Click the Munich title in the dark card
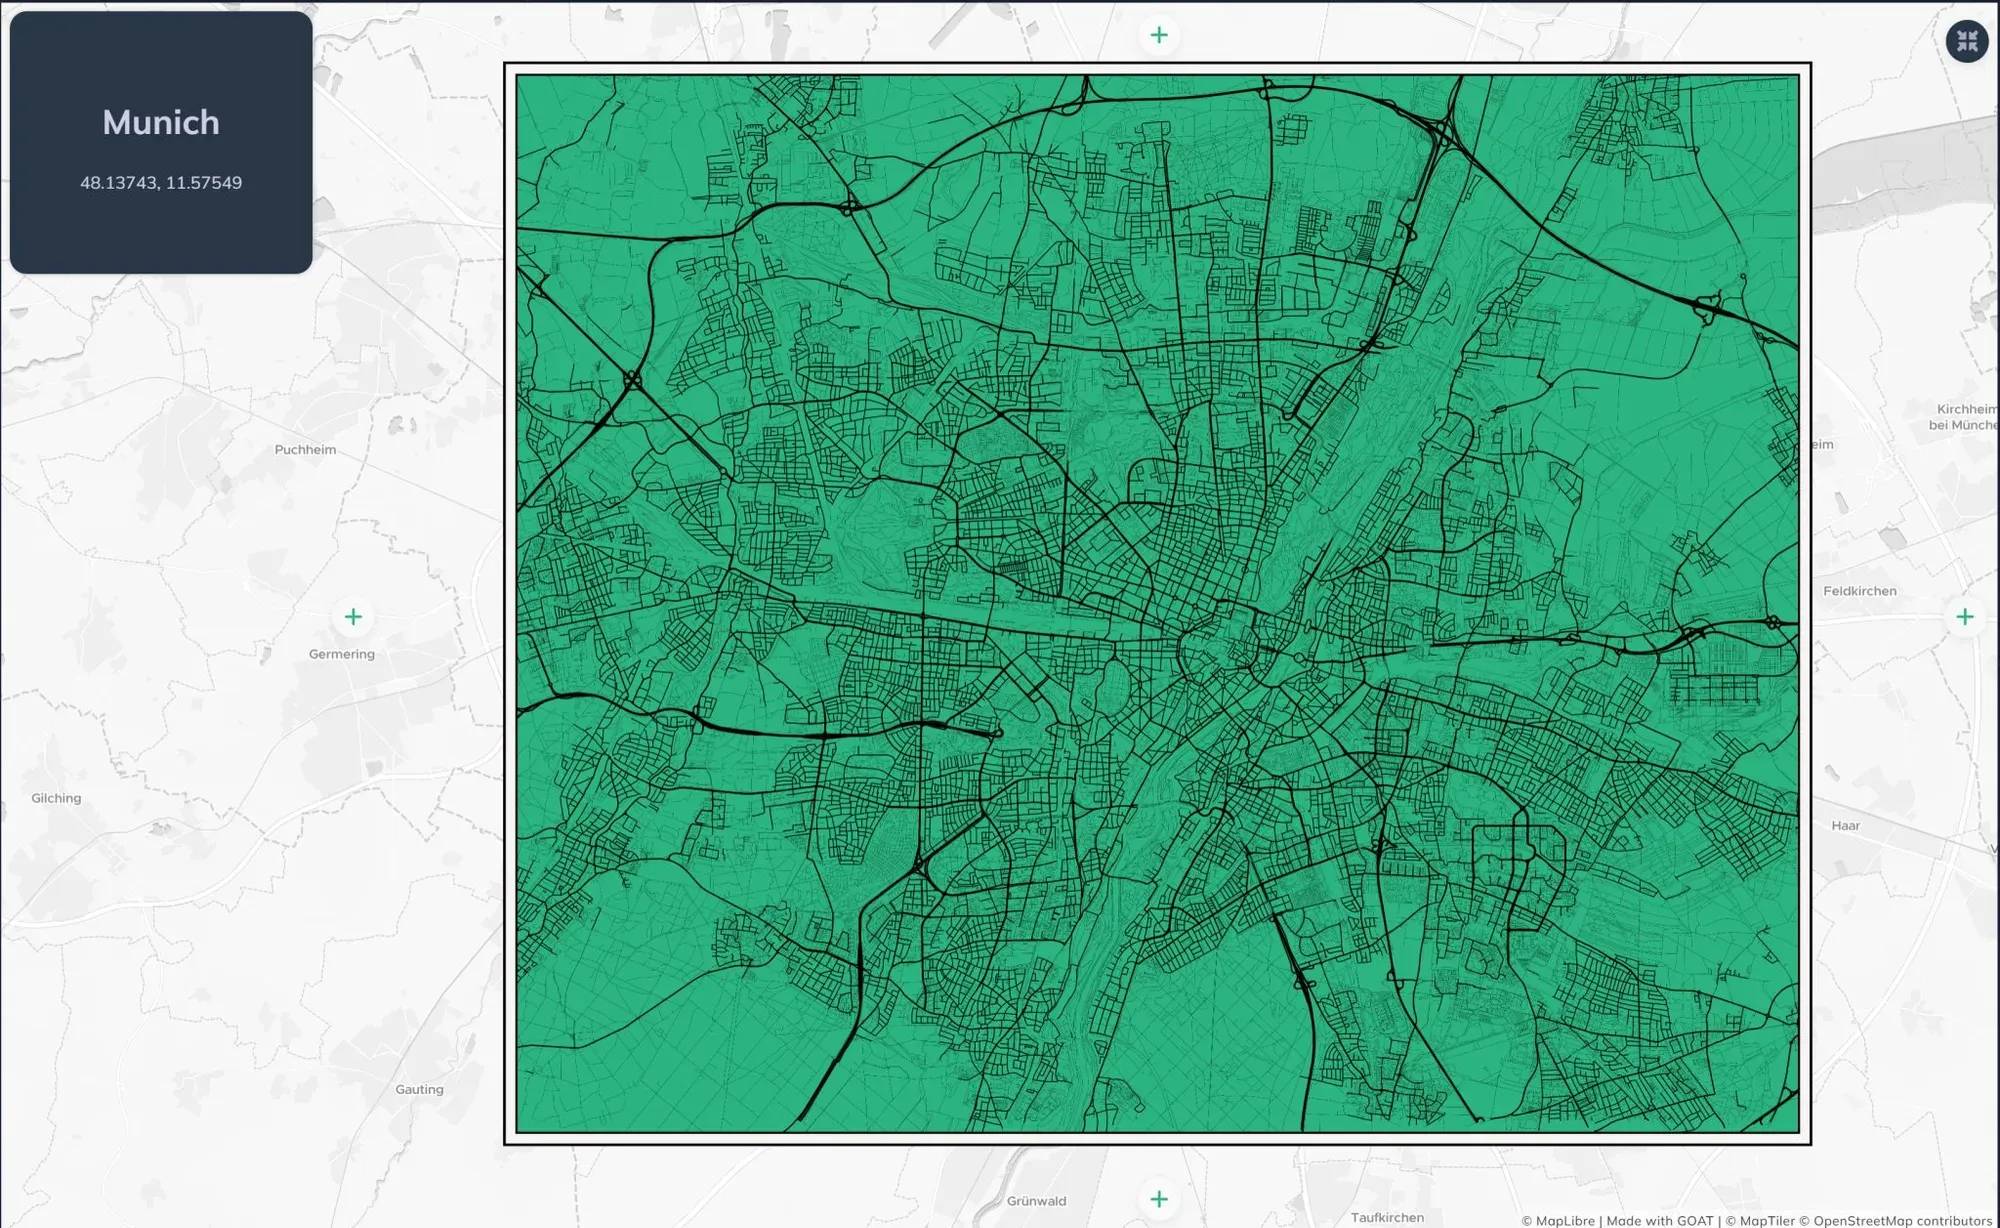The image size is (2000, 1228). [161, 122]
